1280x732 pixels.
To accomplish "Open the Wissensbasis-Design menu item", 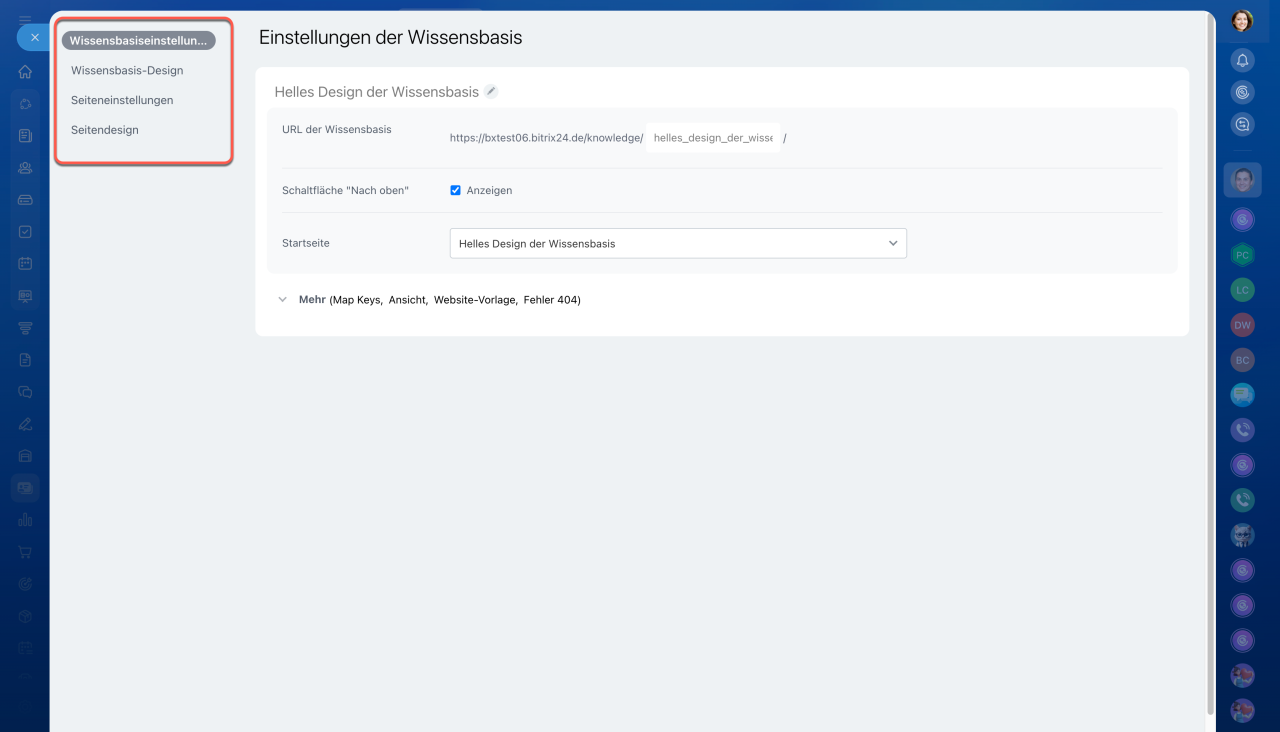I will [x=127, y=70].
